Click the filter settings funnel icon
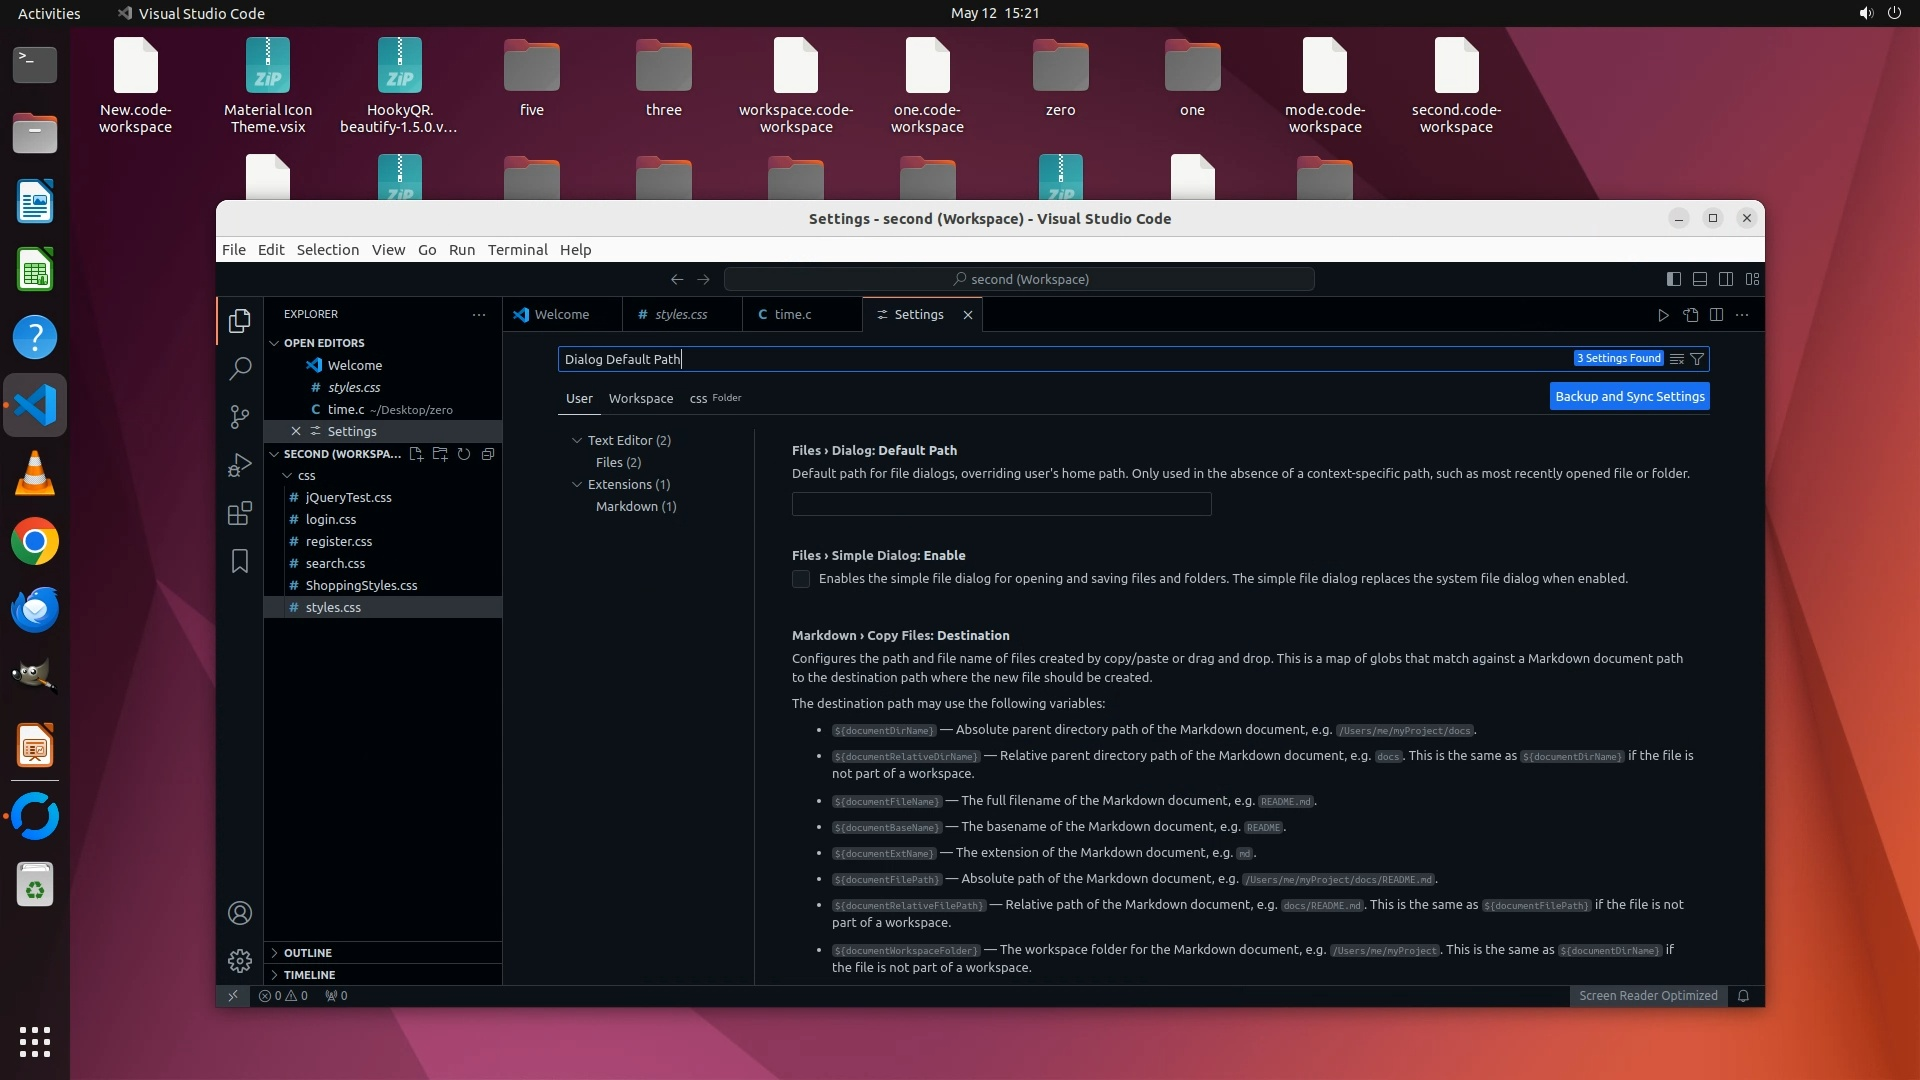This screenshot has height=1080, width=1920. pyautogui.click(x=1697, y=359)
